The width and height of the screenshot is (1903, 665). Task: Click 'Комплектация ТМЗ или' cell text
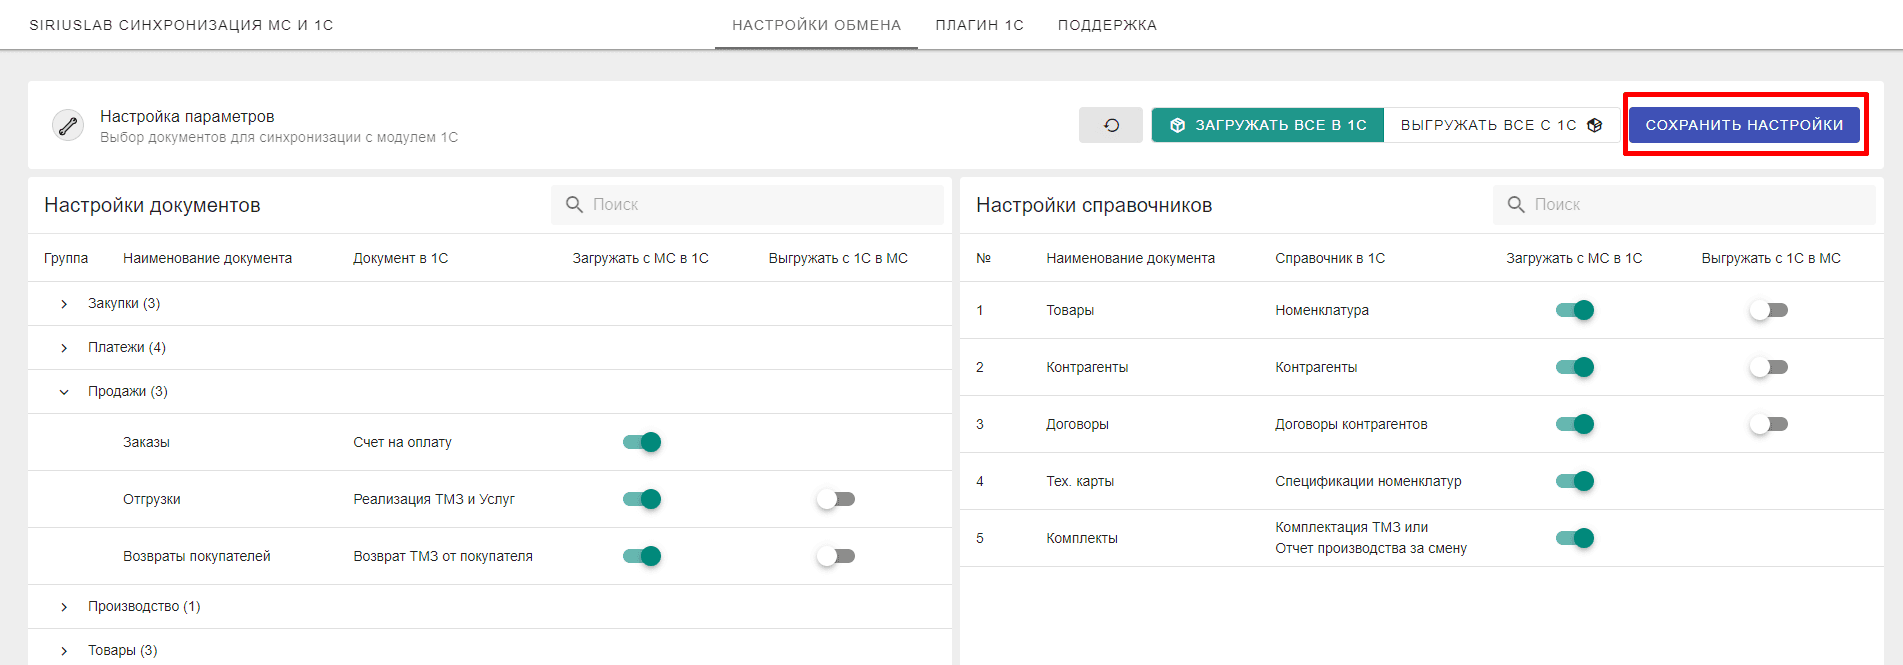click(1351, 527)
